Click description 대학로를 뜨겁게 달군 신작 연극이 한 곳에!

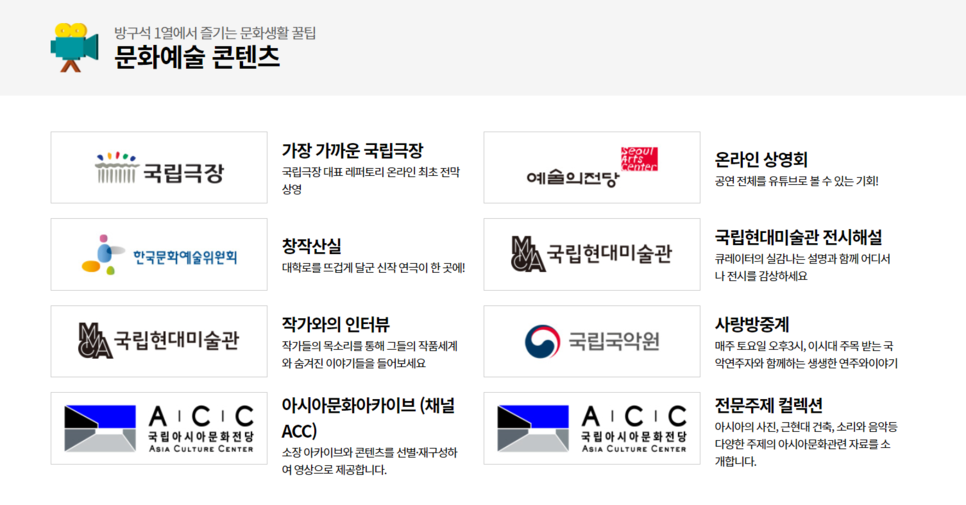coord(373,268)
